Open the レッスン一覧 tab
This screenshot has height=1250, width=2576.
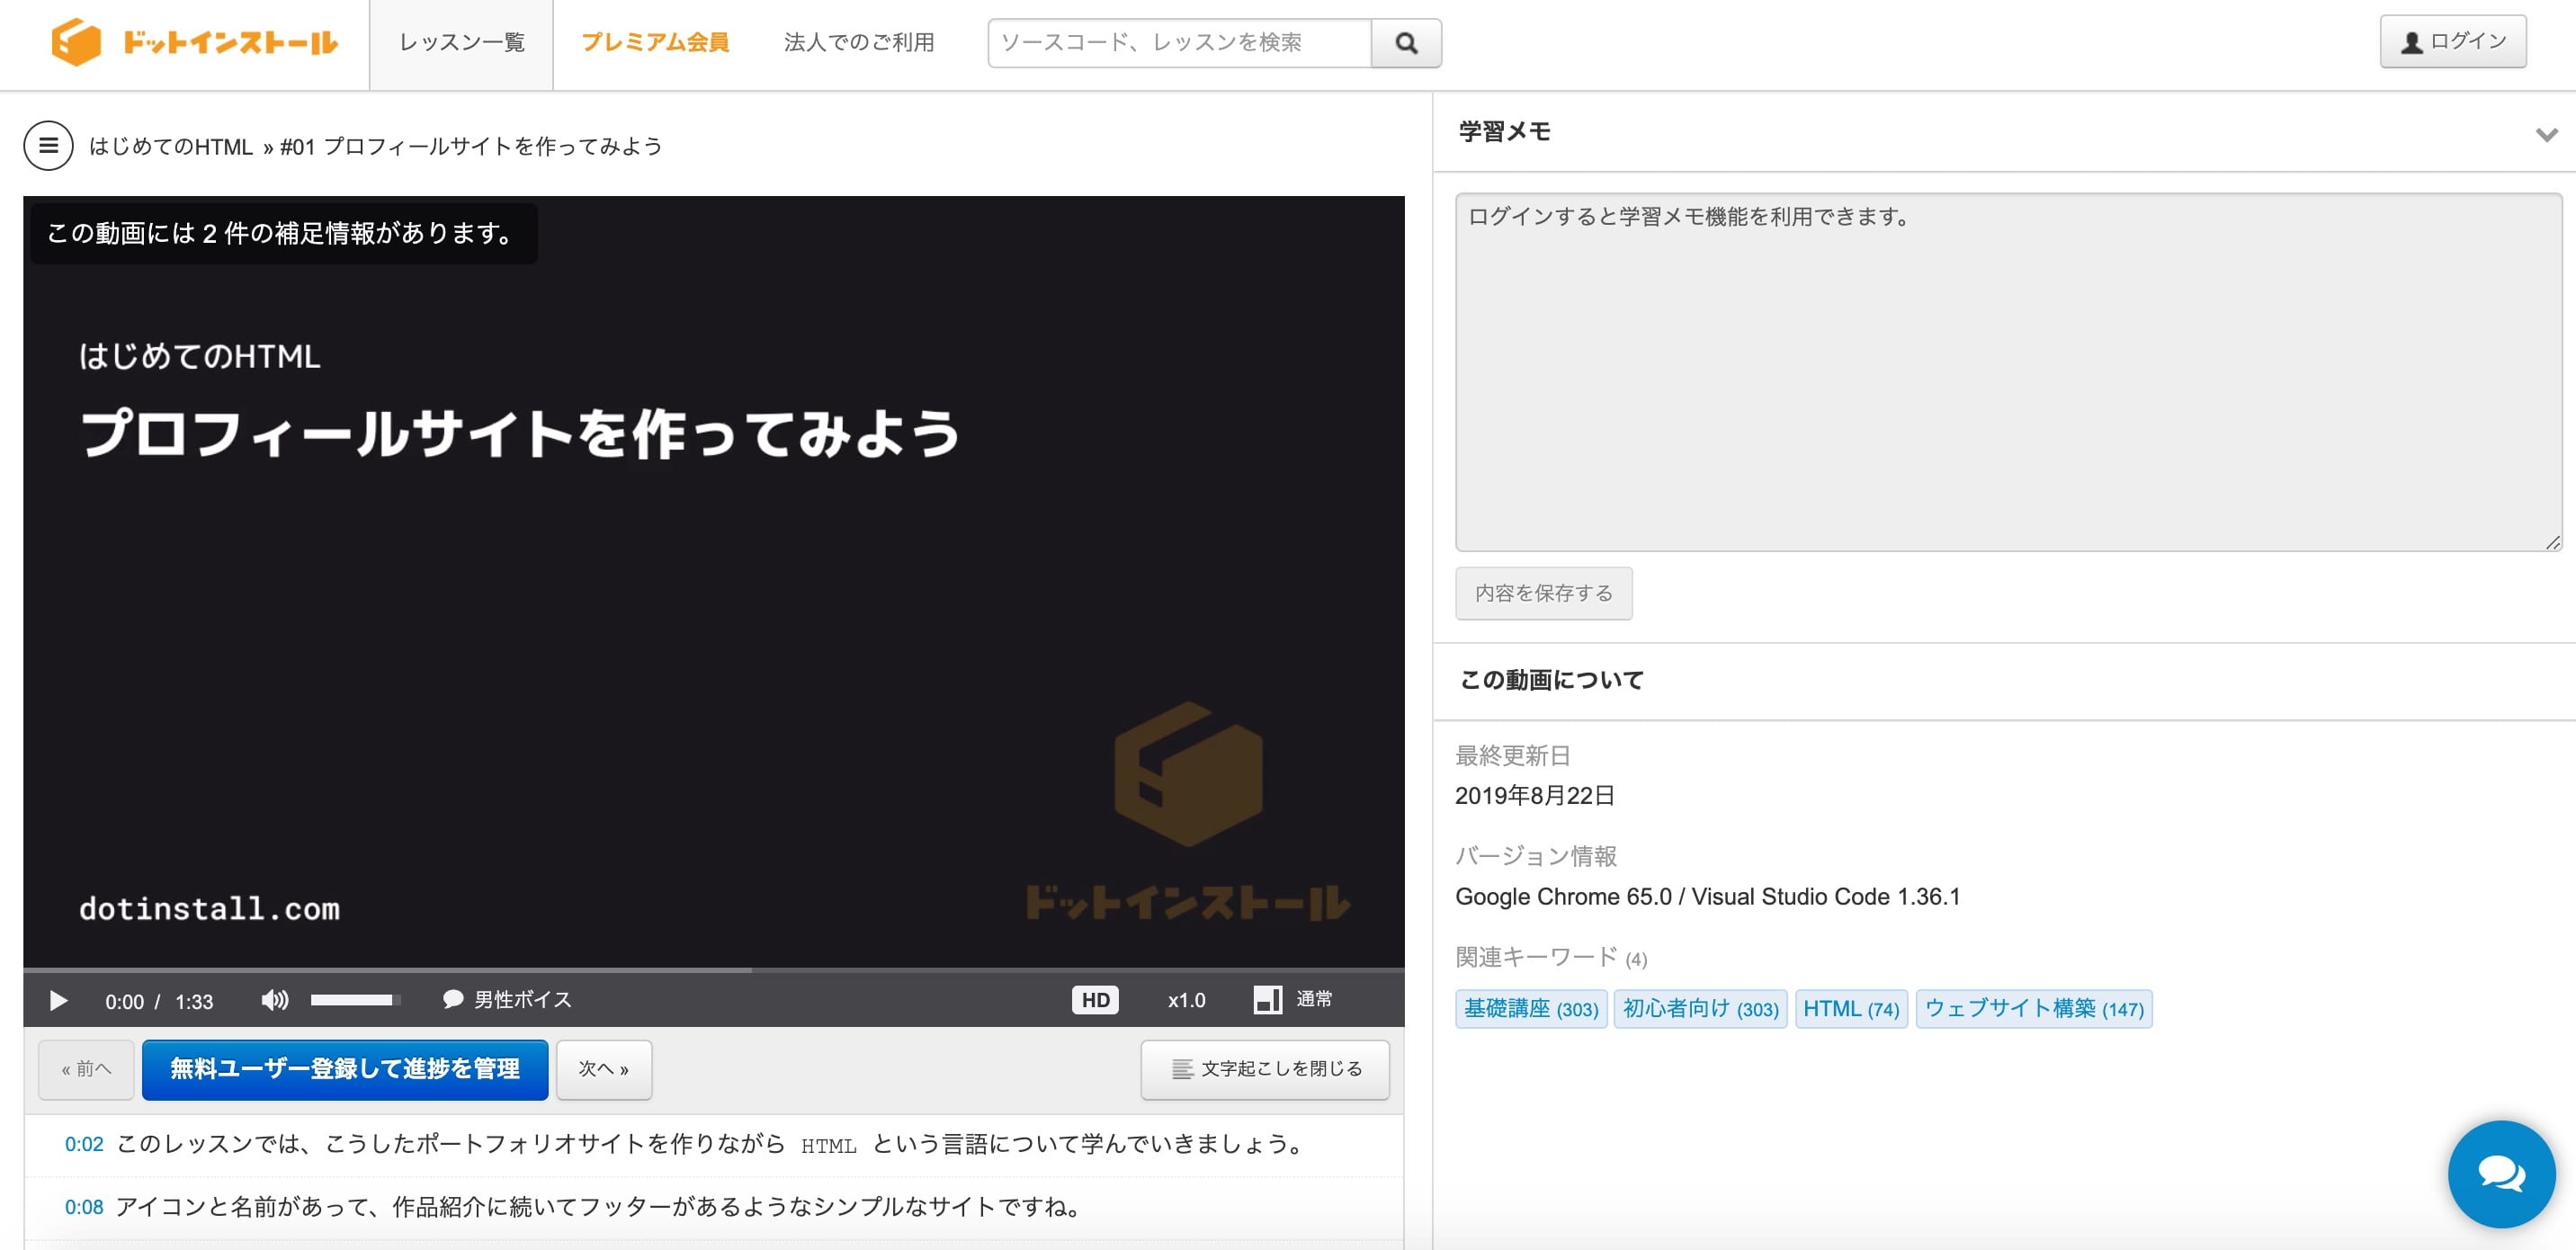coord(461,45)
